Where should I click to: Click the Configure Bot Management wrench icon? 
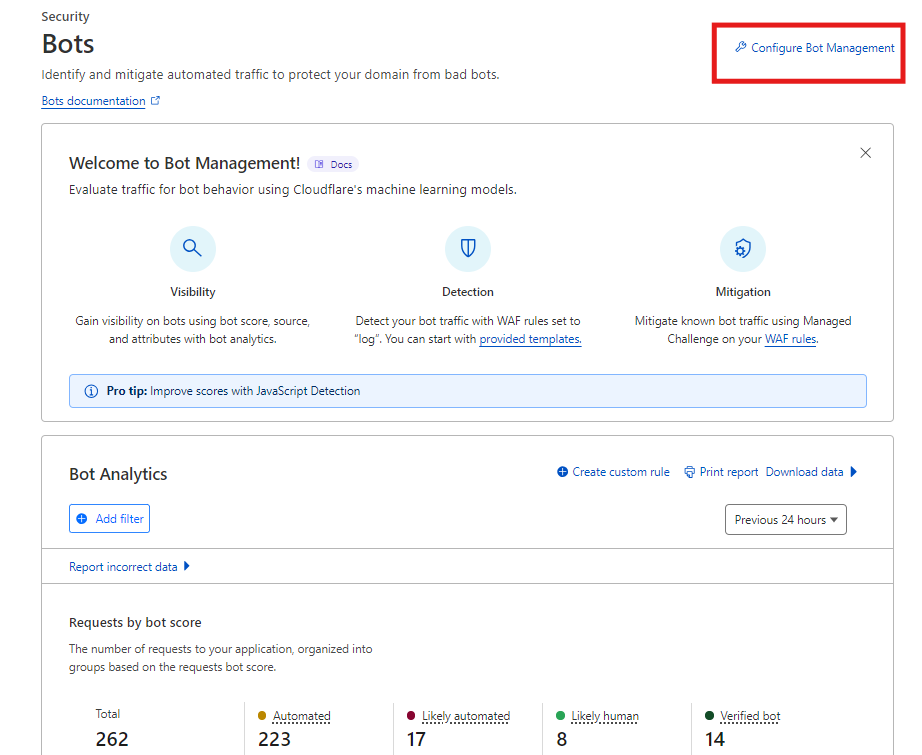coord(741,47)
